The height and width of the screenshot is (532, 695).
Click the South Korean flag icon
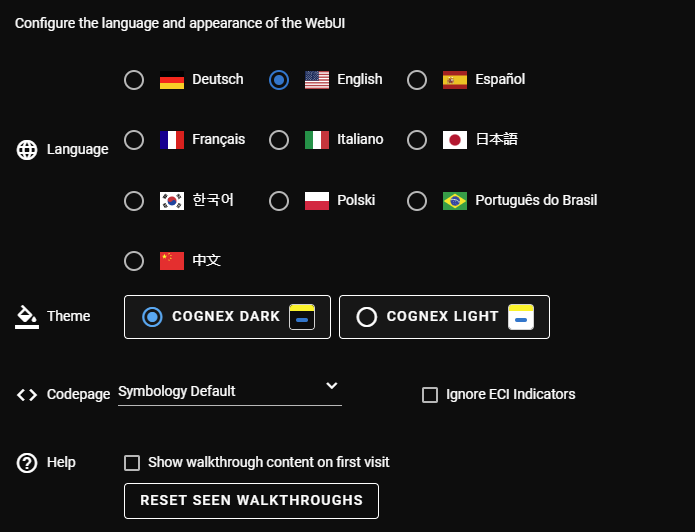172,201
